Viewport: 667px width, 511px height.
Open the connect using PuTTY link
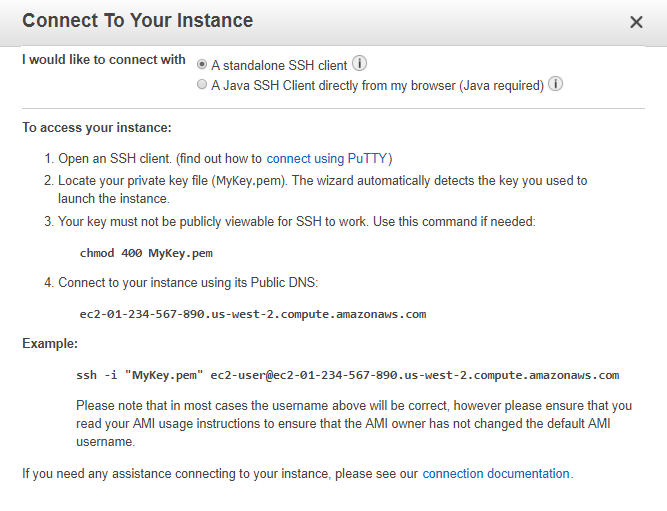326,159
